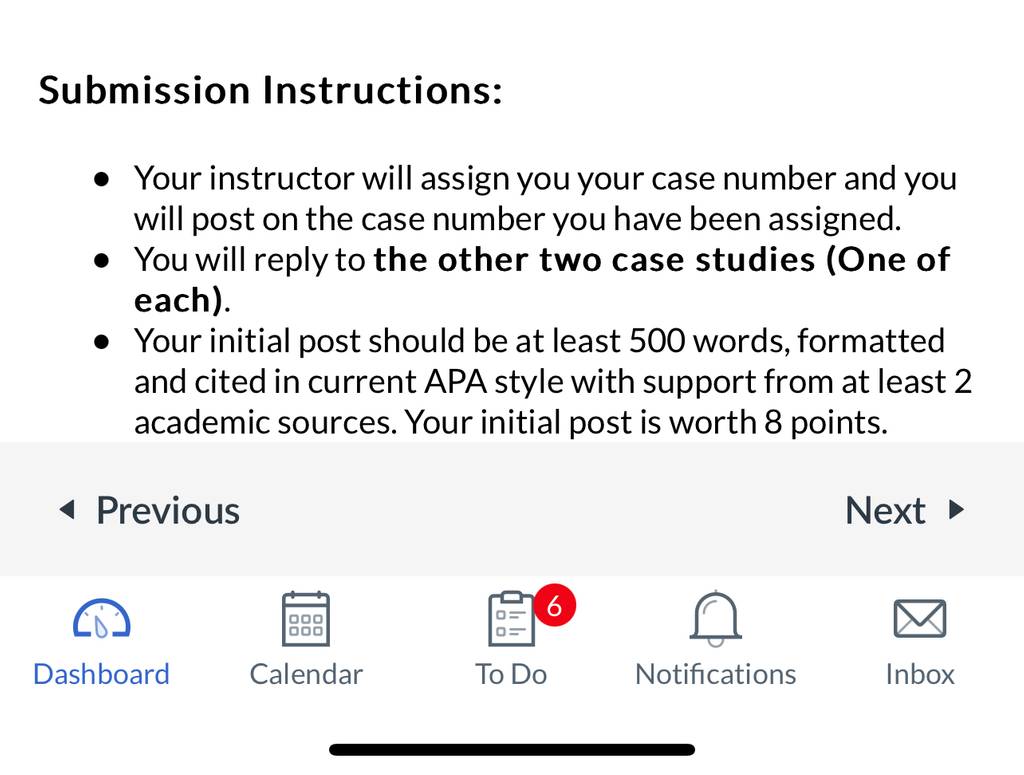
Task: Select the Inbox tab label
Action: click(920, 674)
